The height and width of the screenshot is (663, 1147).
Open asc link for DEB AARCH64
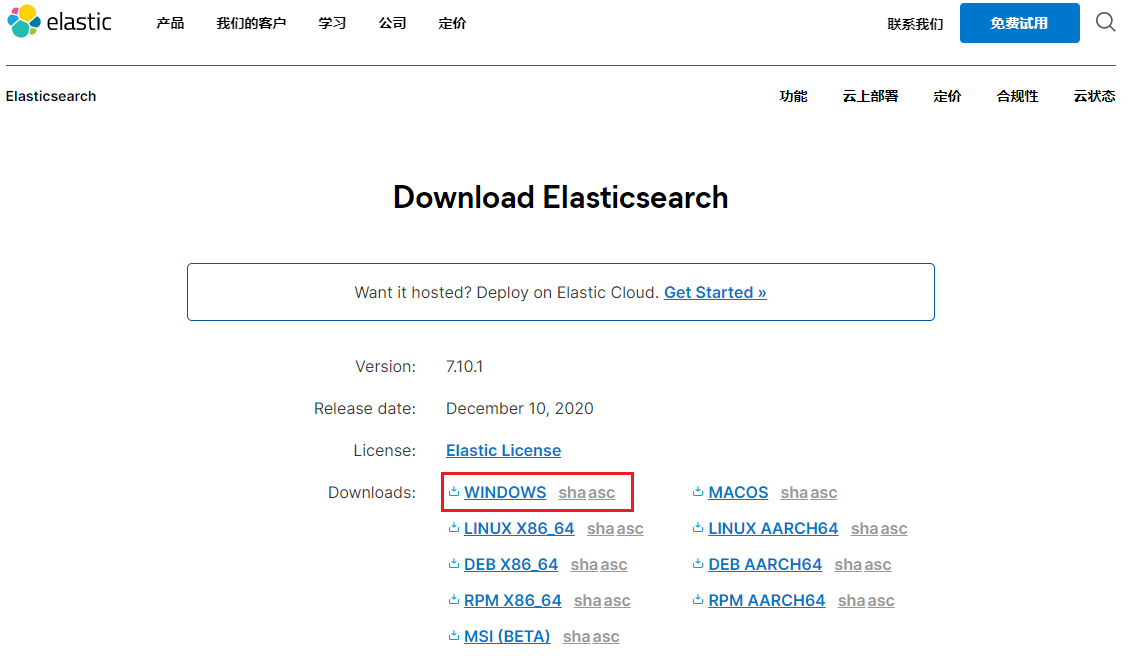tap(878, 564)
